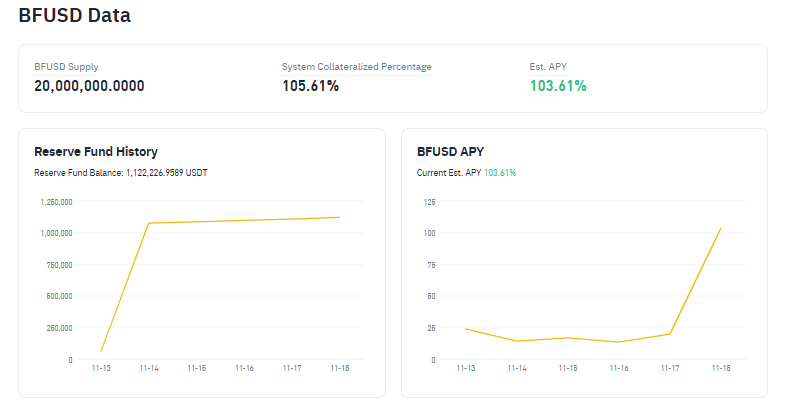
Task: Click the BFUSD Supply label
Action: pos(66,67)
